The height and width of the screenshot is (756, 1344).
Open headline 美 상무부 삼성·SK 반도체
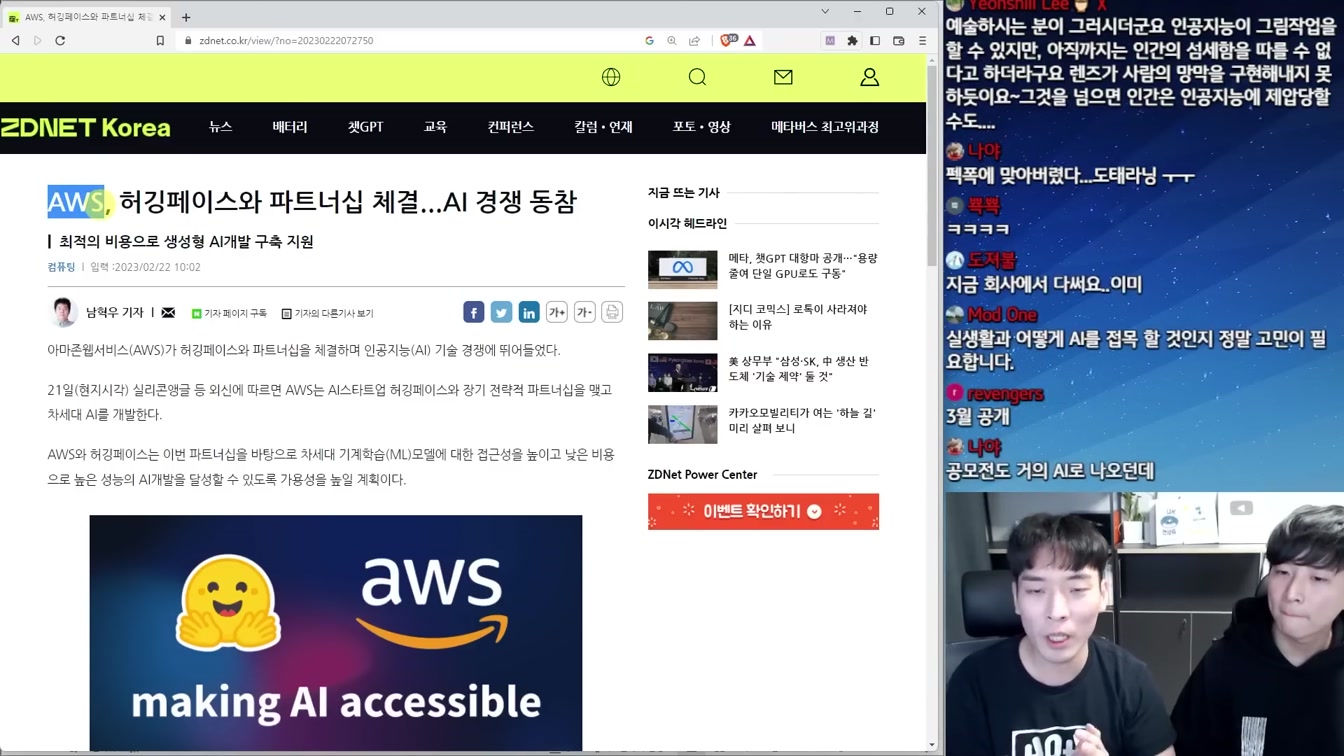pos(798,368)
